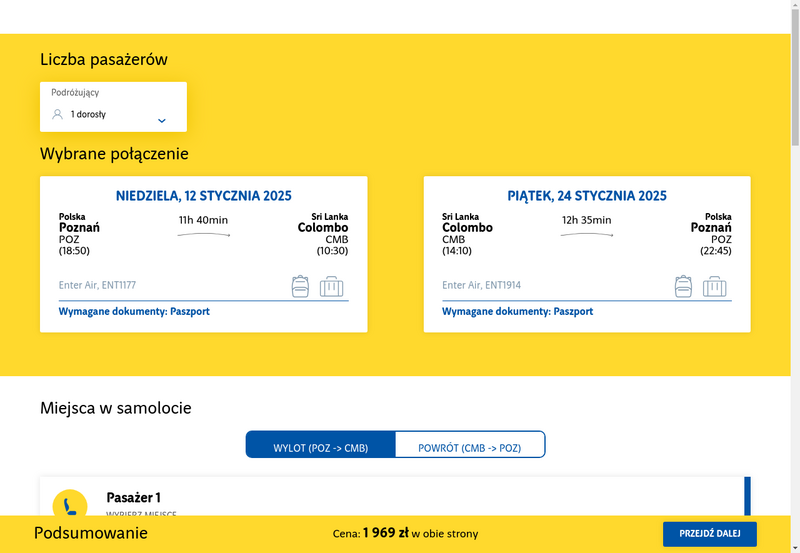Click flight arrow under 11h 40min duration
800x553 pixels.
pos(204,235)
